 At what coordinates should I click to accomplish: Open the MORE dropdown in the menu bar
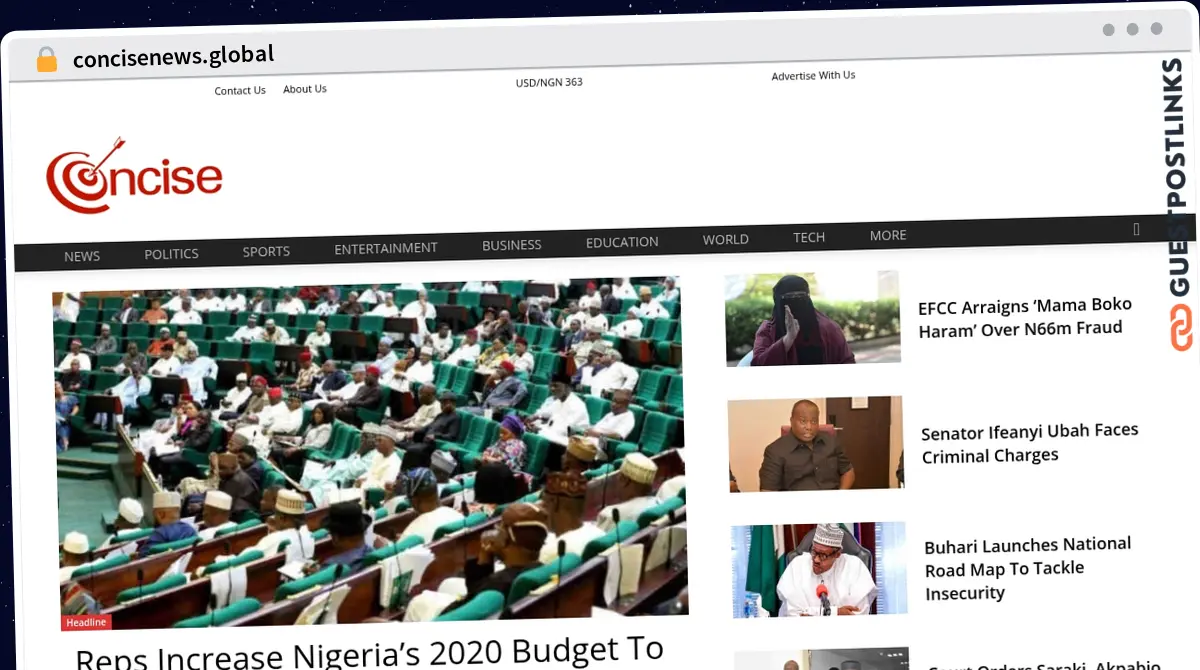click(887, 234)
